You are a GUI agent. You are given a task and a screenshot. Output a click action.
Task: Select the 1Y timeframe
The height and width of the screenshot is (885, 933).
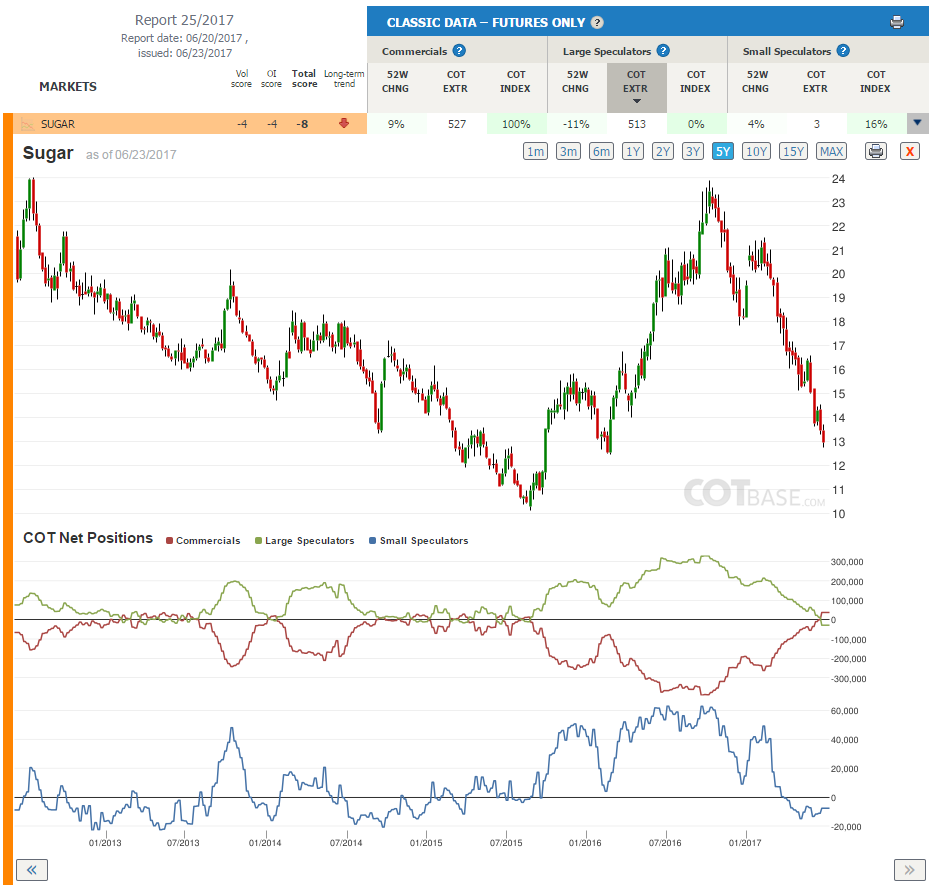[x=633, y=151]
